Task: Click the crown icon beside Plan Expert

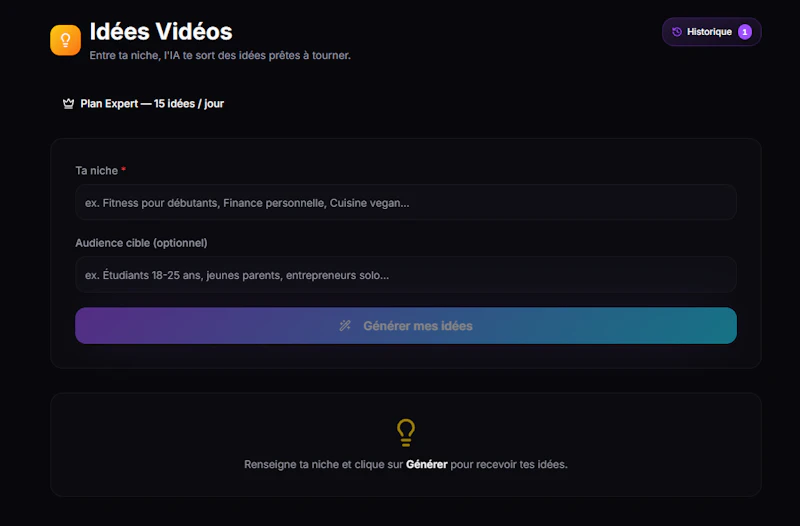Action: 68,104
